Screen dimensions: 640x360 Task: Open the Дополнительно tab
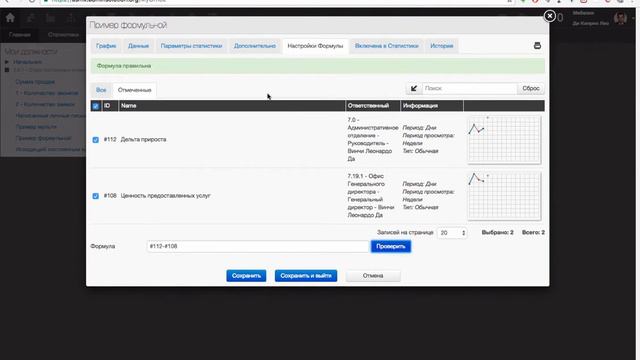tap(255, 46)
